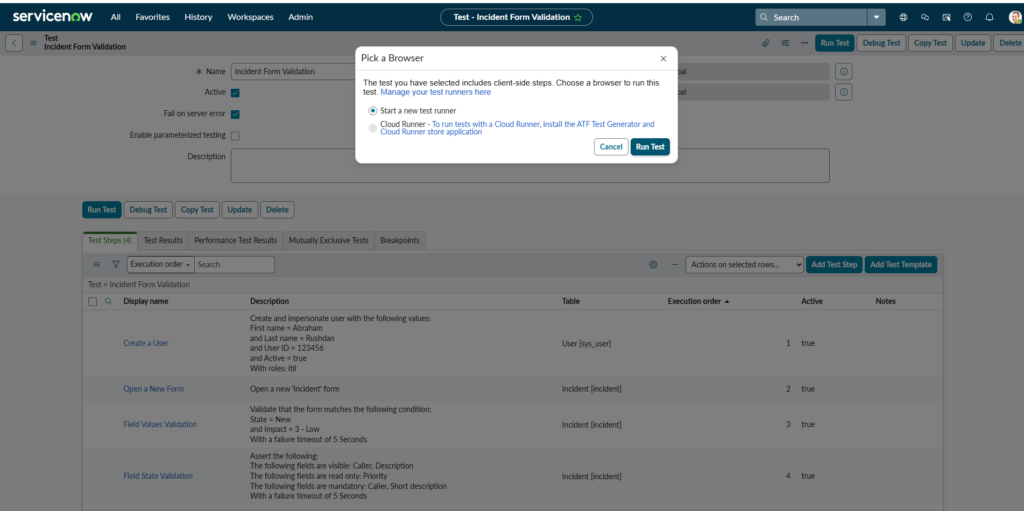Image resolution: width=1024 pixels, height=511 pixels.
Task: Click the back arrow in form header
Action: tap(14, 43)
